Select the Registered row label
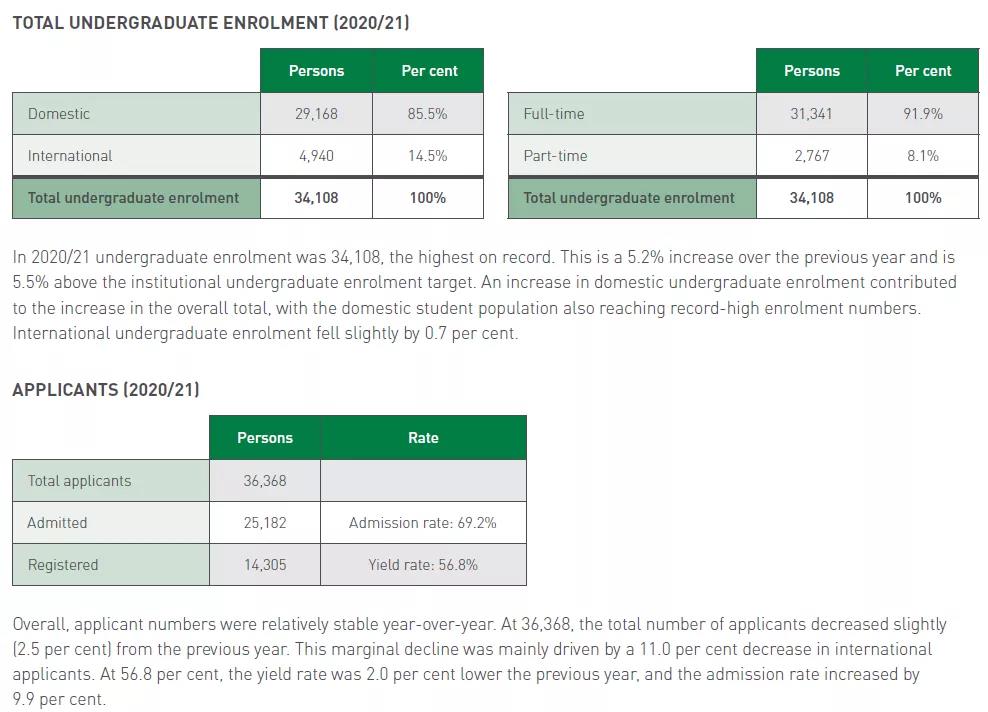The image size is (988, 712). [x=111, y=565]
